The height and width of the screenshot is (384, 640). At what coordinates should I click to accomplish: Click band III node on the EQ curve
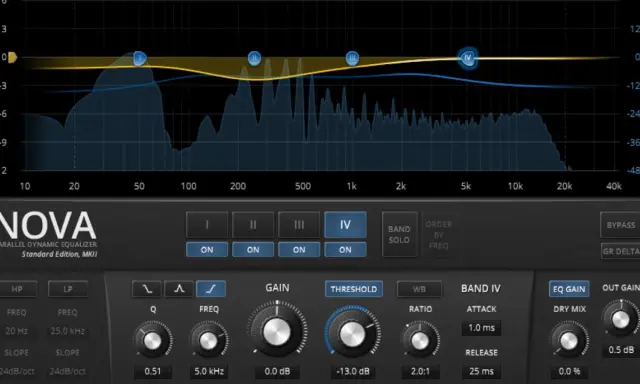pos(352,58)
